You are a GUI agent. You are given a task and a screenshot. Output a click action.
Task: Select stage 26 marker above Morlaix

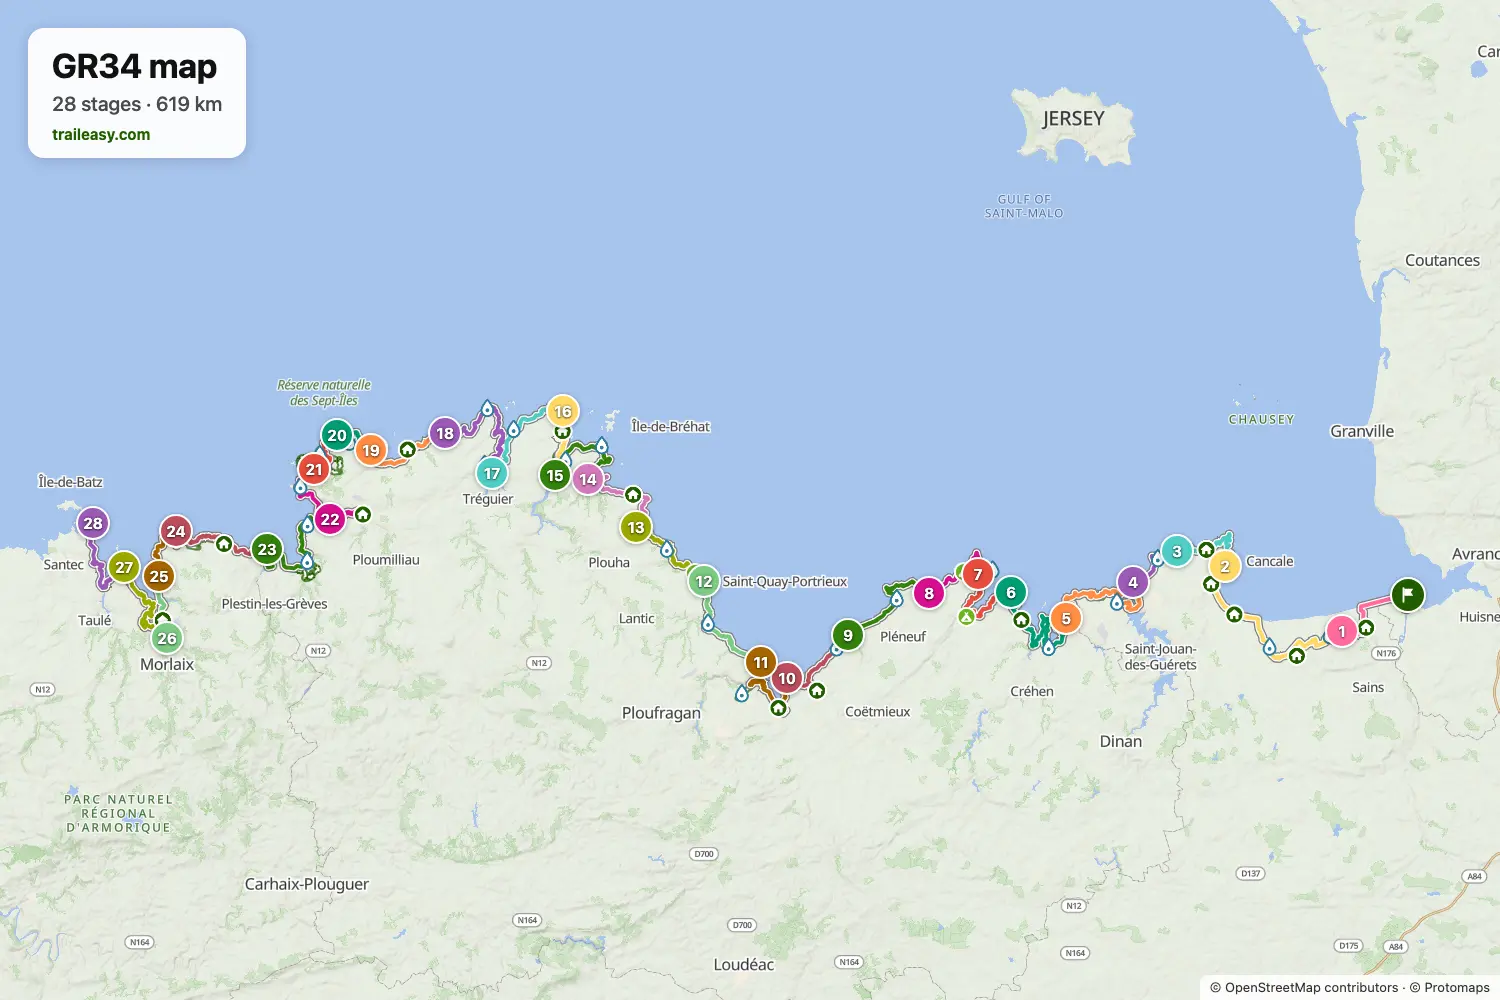(167, 638)
